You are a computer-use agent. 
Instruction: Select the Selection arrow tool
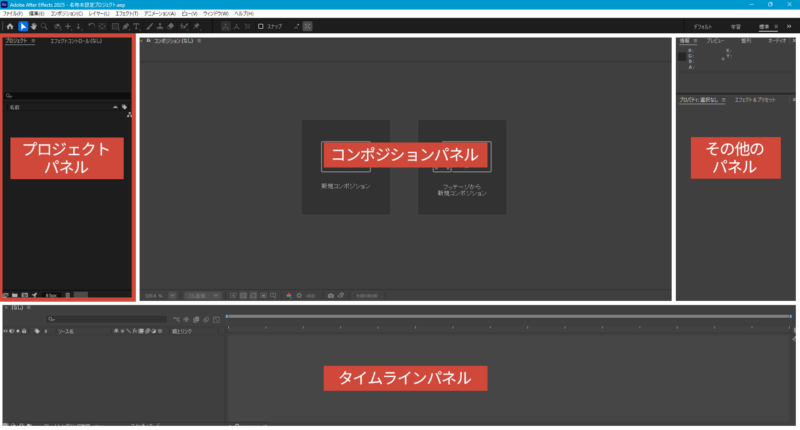point(23,27)
